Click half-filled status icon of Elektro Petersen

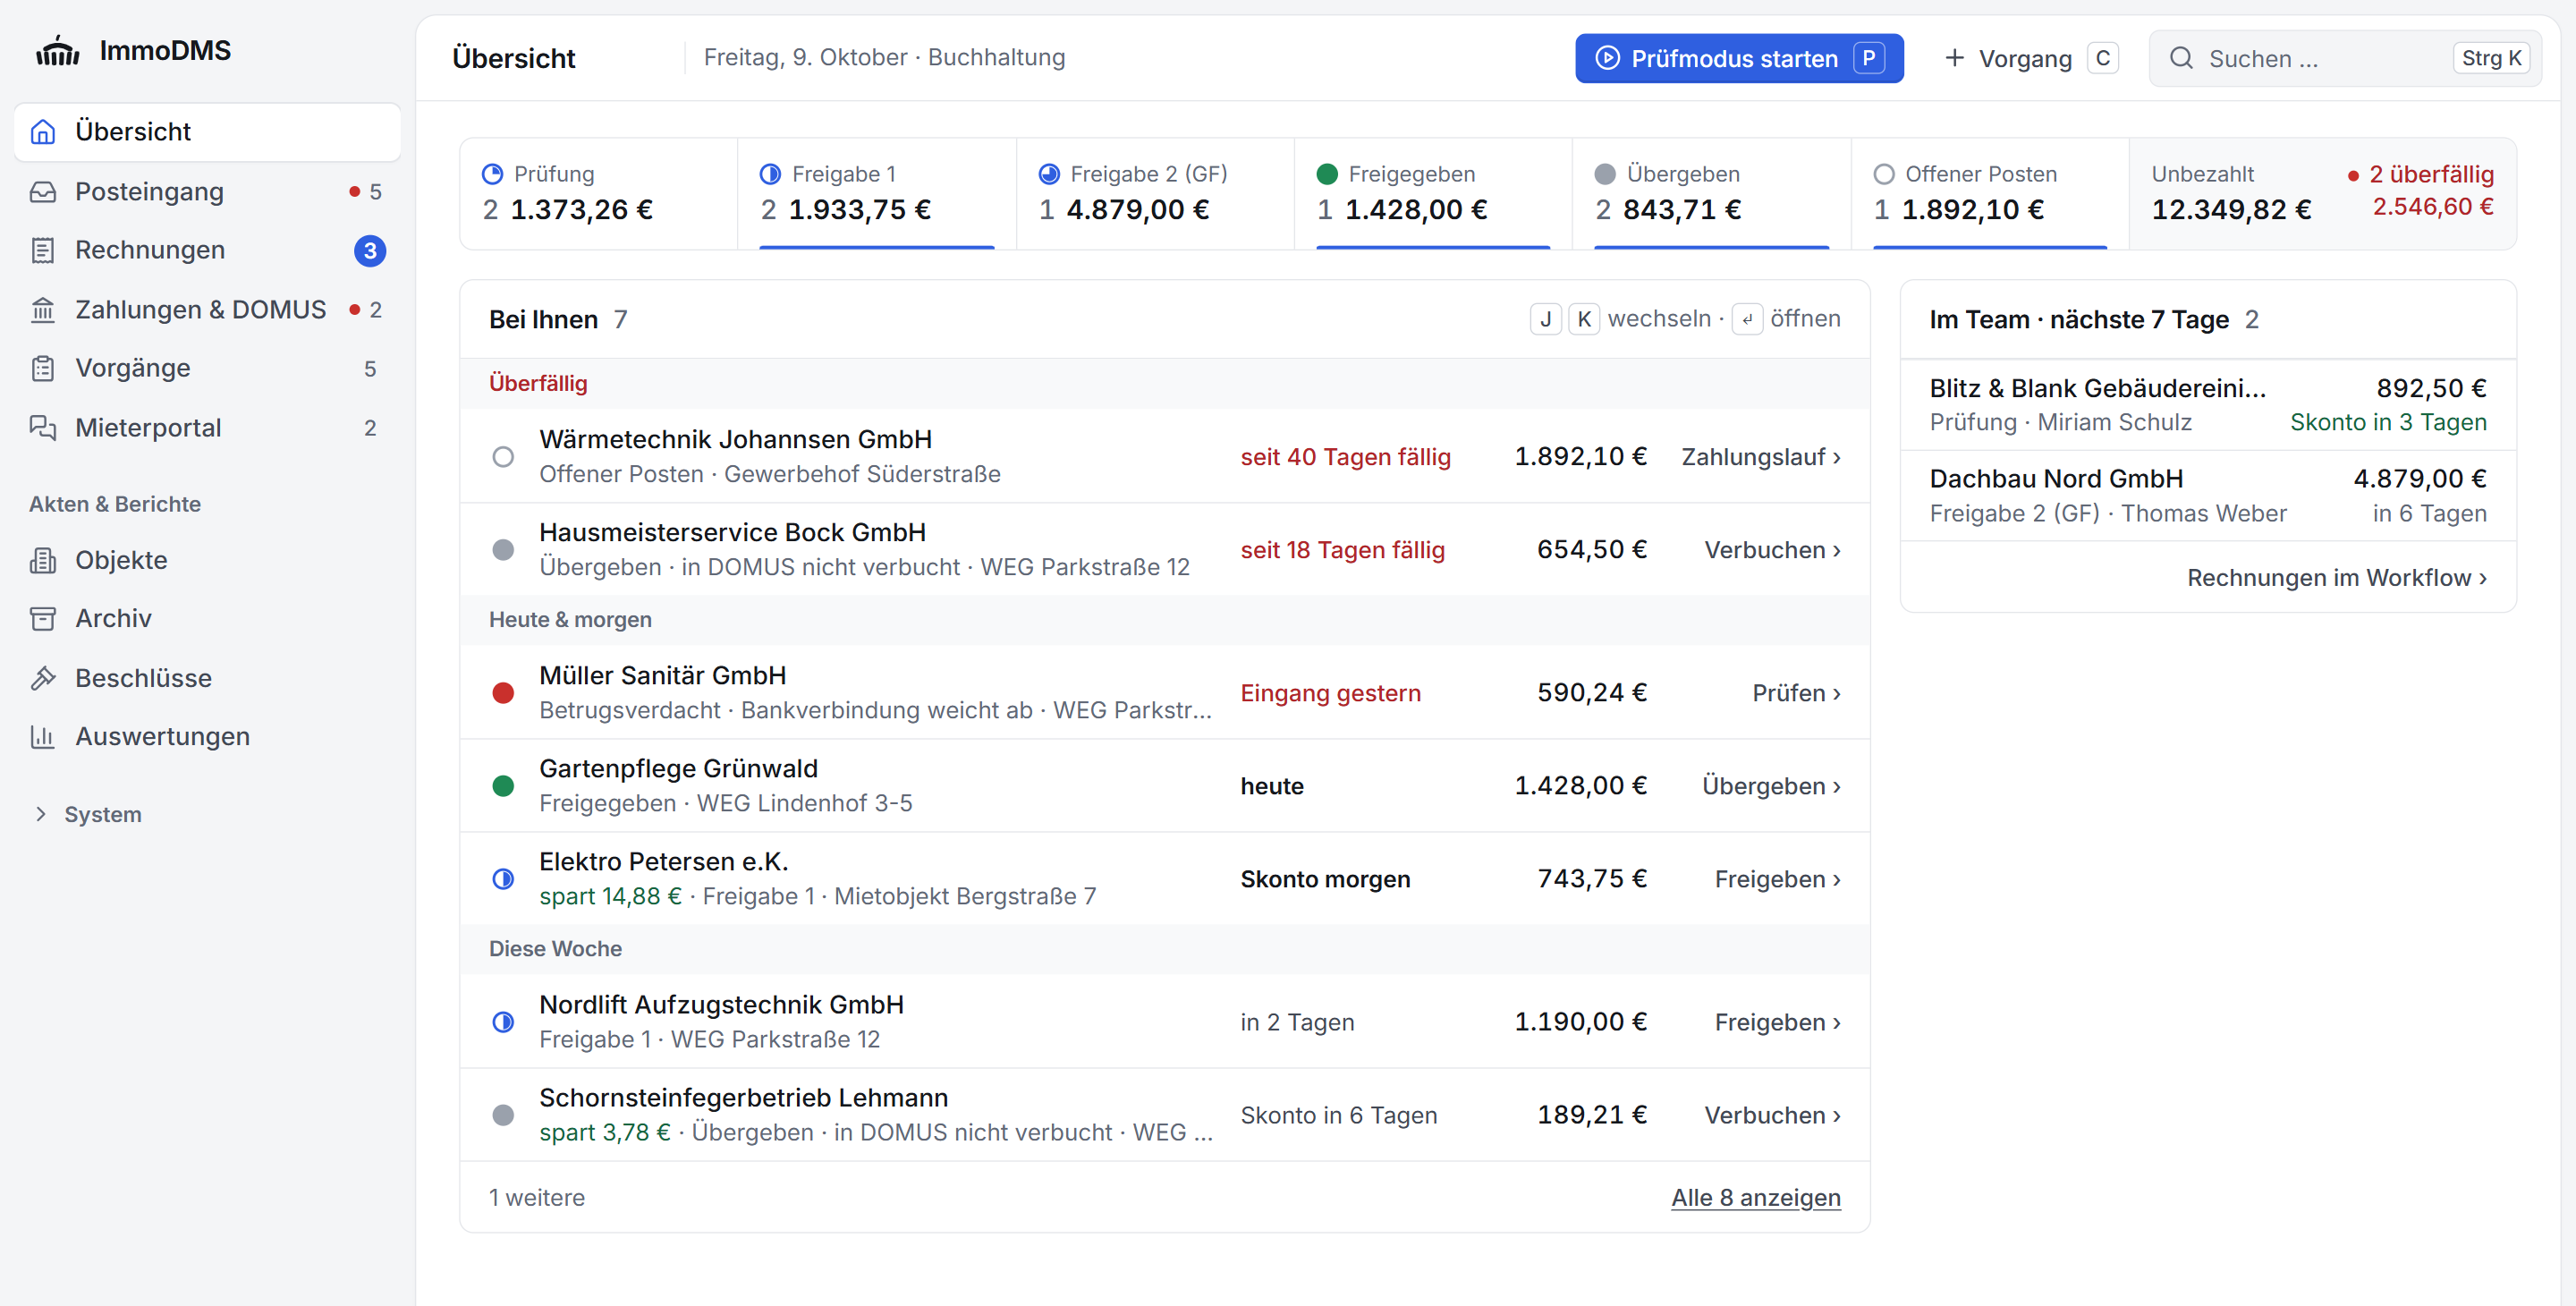pos(503,879)
